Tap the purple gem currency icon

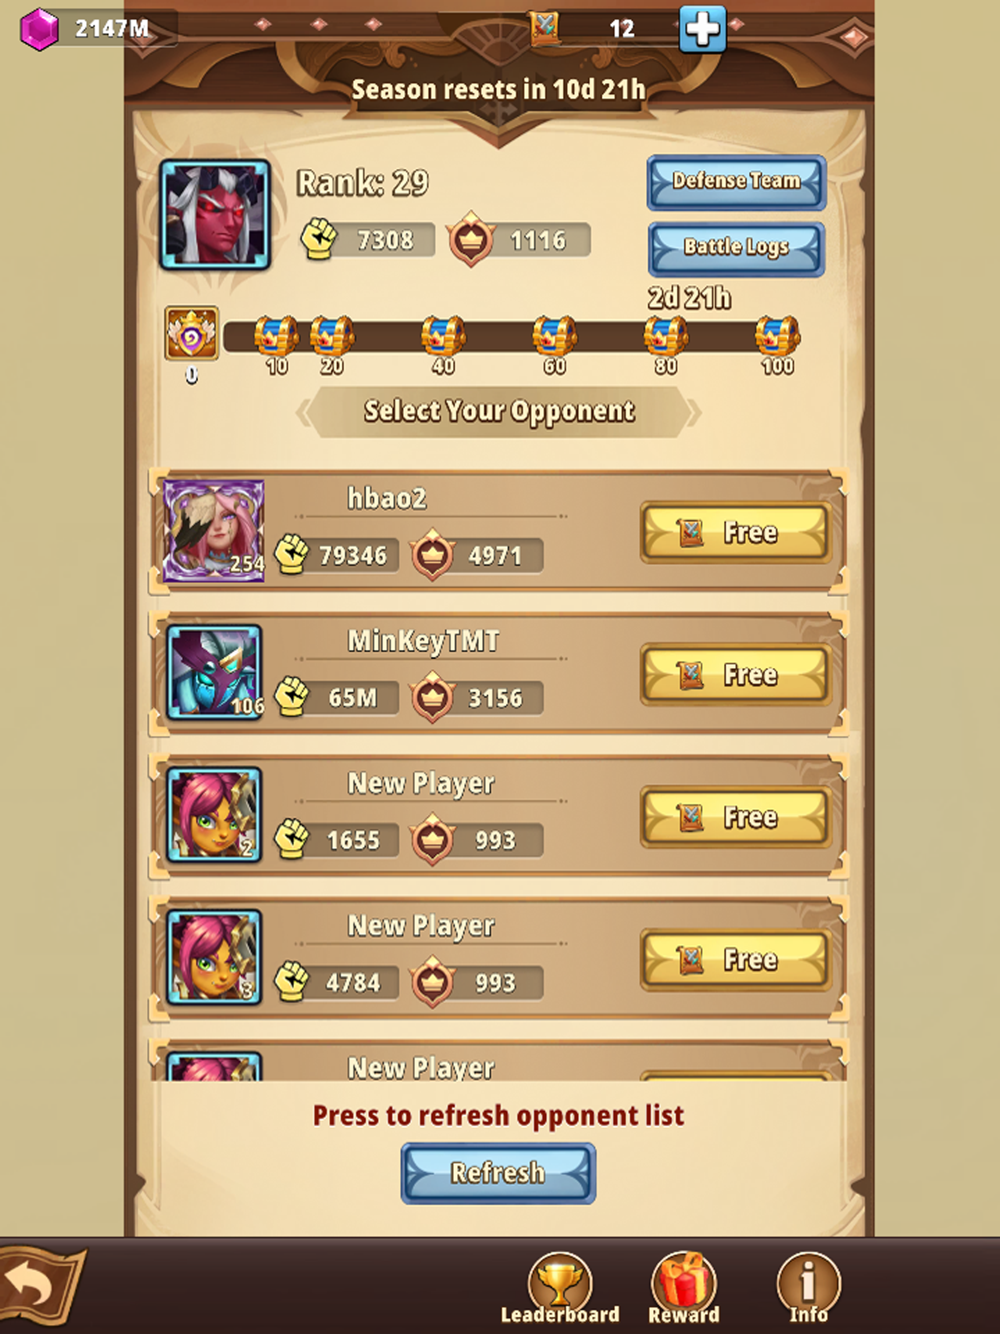[x=39, y=29]
